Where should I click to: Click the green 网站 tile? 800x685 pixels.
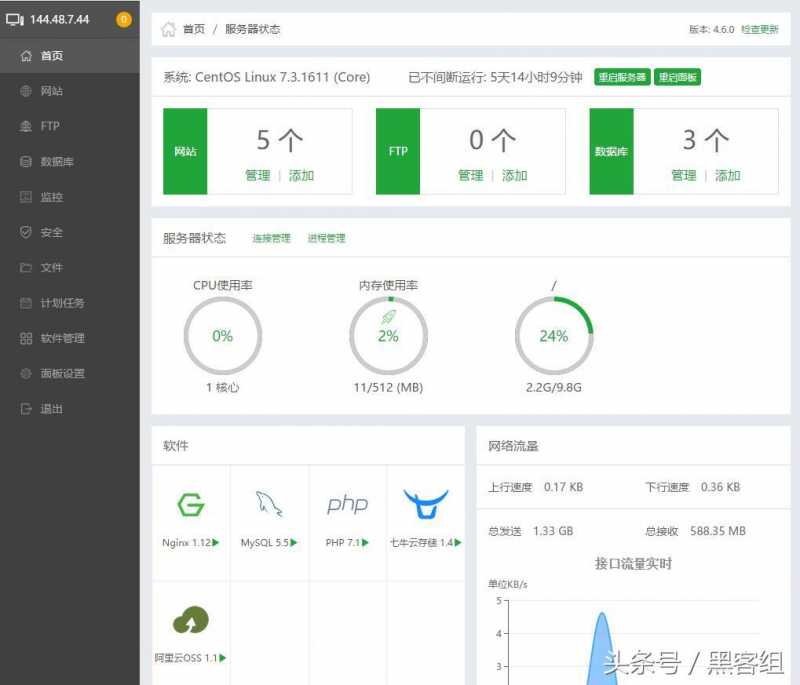[x=185, y=151]
